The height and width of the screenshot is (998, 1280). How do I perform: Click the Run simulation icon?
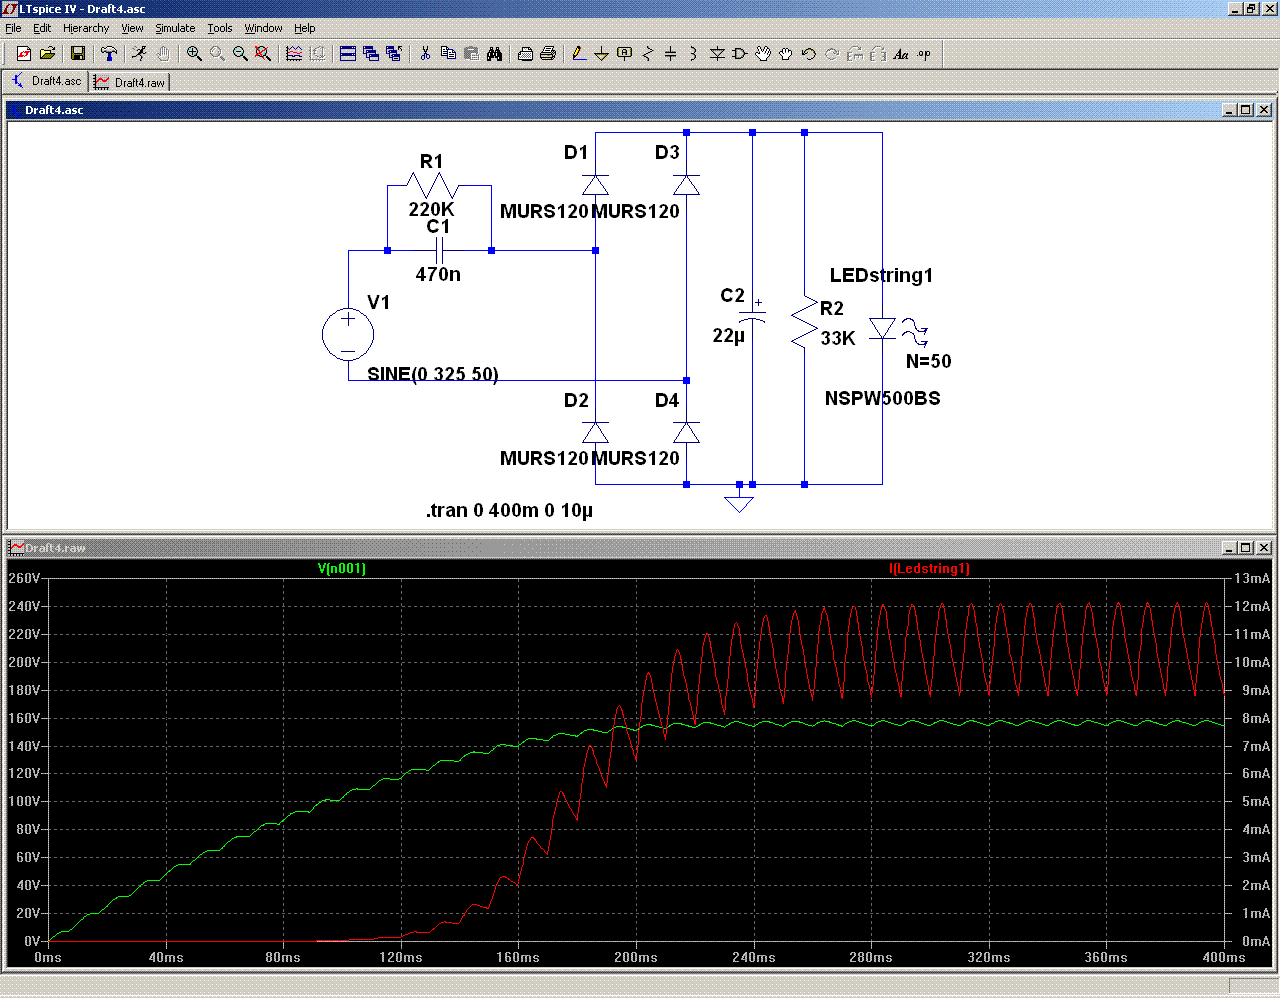tap(139, 54)
